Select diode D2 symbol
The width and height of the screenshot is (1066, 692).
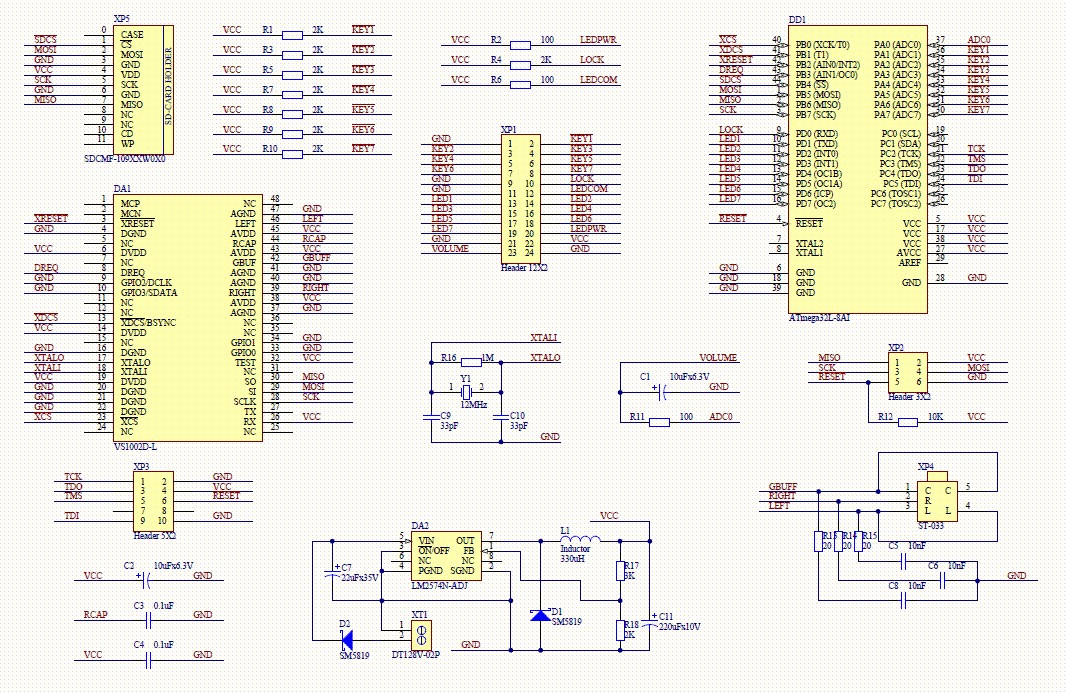(x=346, y=640)
